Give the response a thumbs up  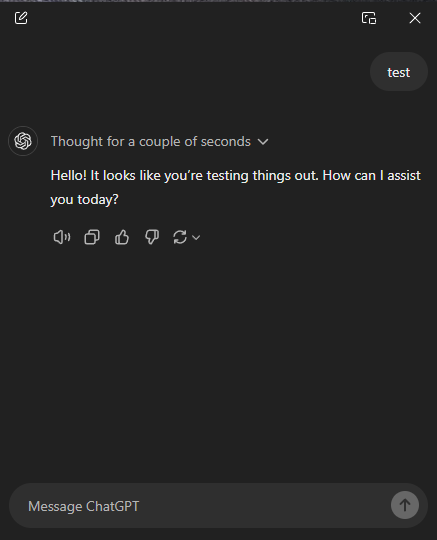click(122, 237)
